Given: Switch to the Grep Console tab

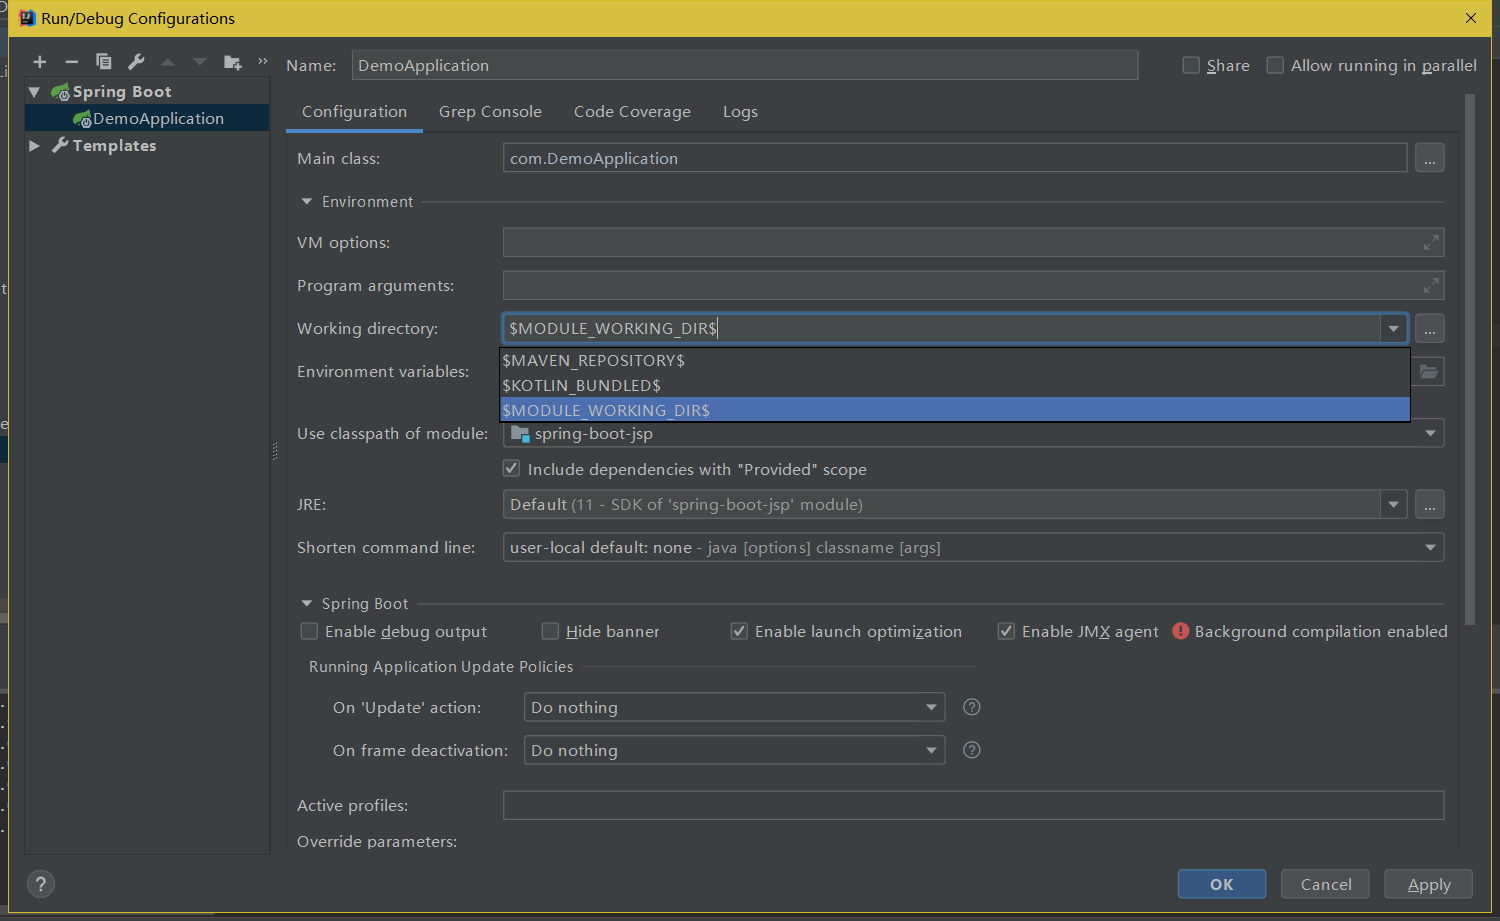Looking at the screenshot, I should click(x=490, y=111).
